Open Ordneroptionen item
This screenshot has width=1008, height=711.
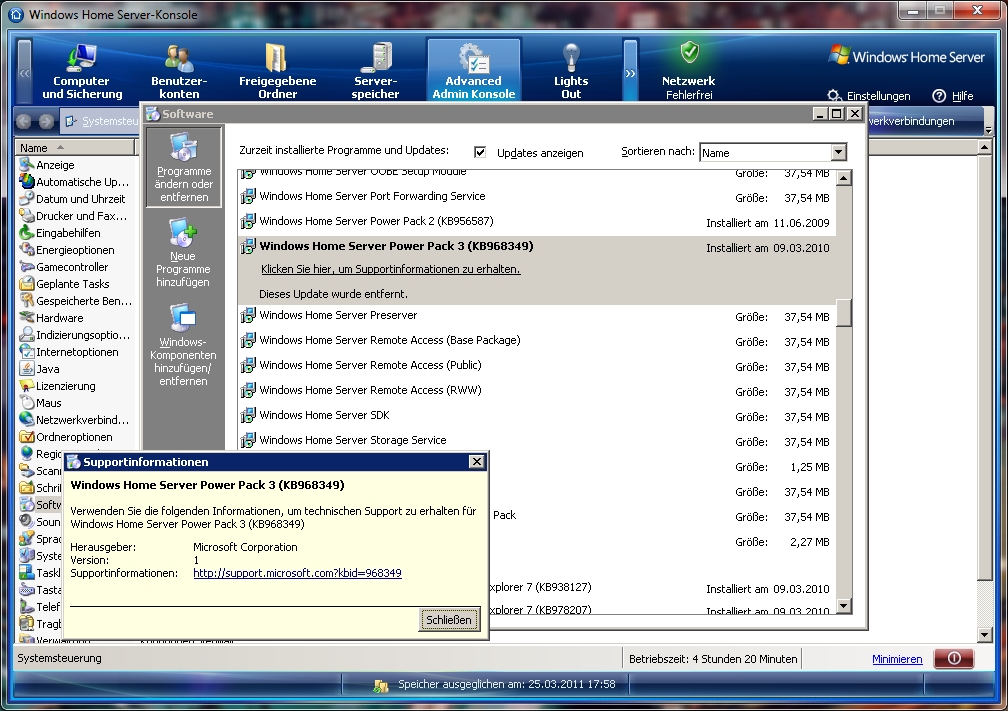coord(66,437)
